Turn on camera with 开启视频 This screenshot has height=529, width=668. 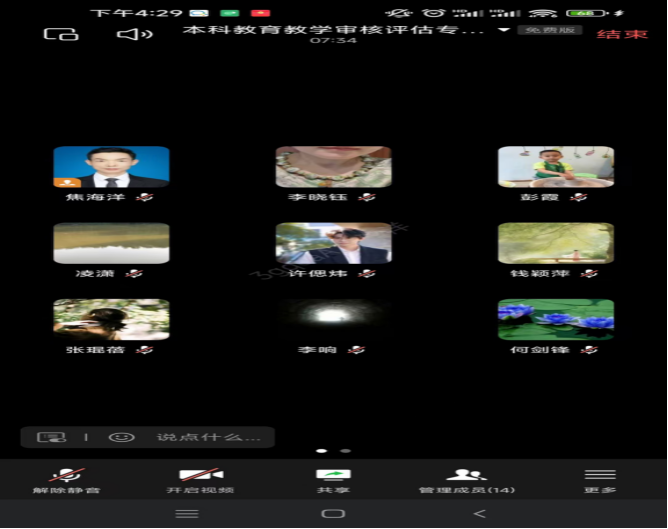click(200, 480)
